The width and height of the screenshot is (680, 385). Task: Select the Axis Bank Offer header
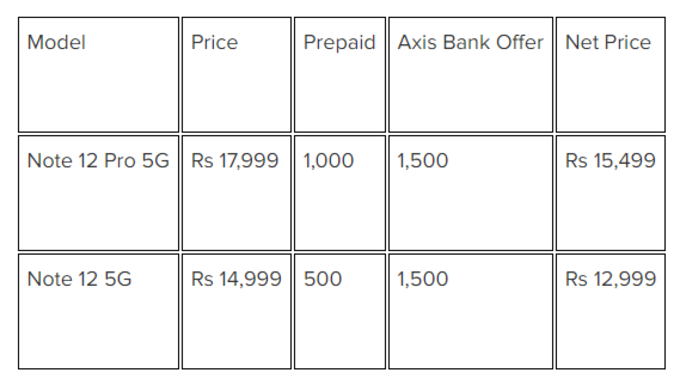tap(471, 75)
